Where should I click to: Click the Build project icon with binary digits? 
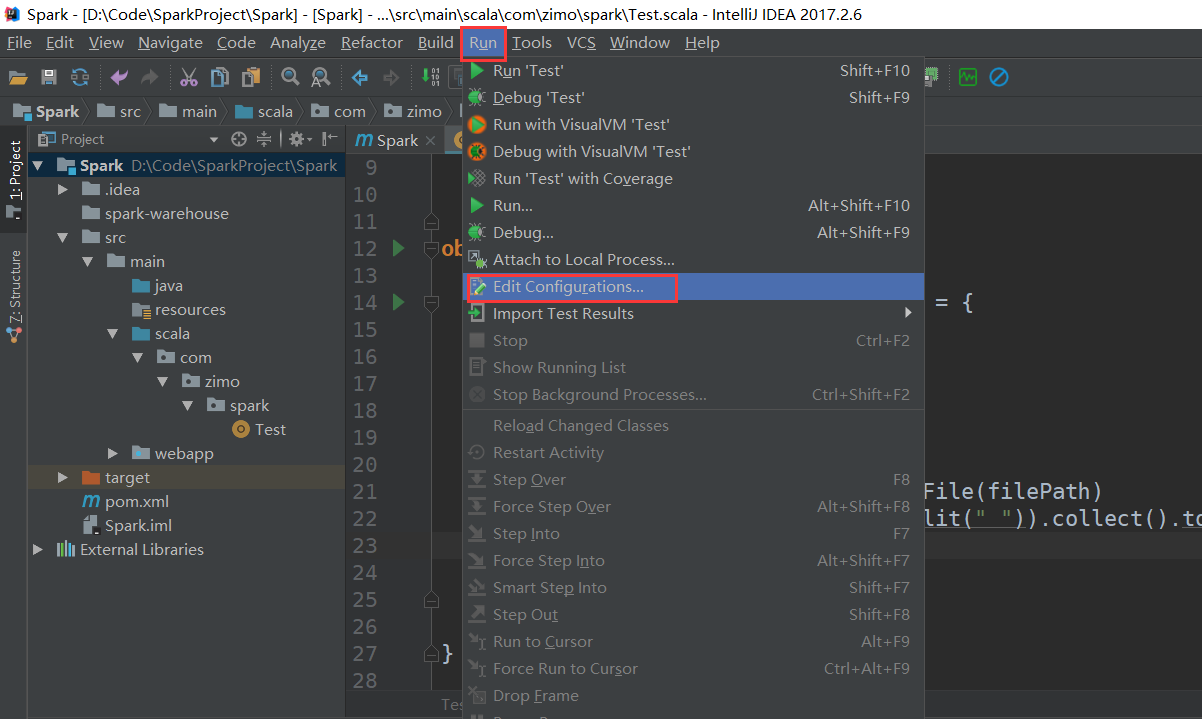431,77
